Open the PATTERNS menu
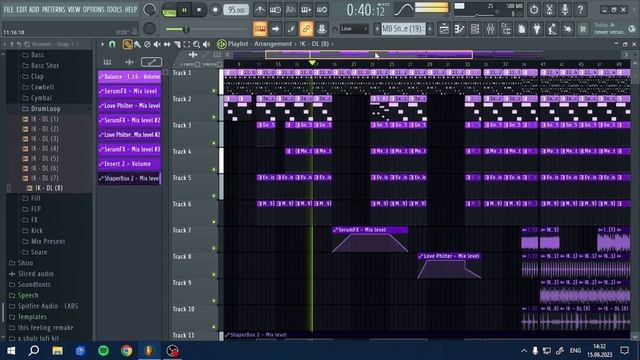 [53, 9]
